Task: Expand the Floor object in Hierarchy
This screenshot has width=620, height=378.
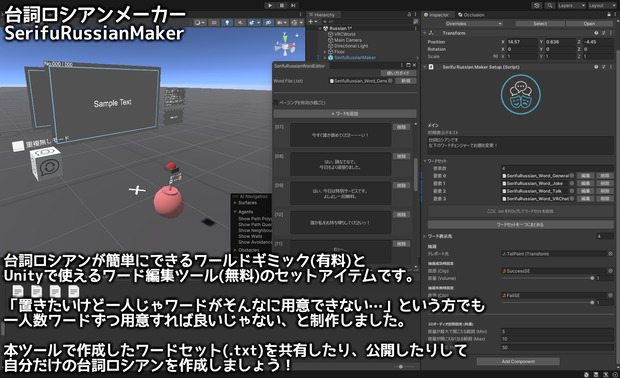Action: pos(325,52)
